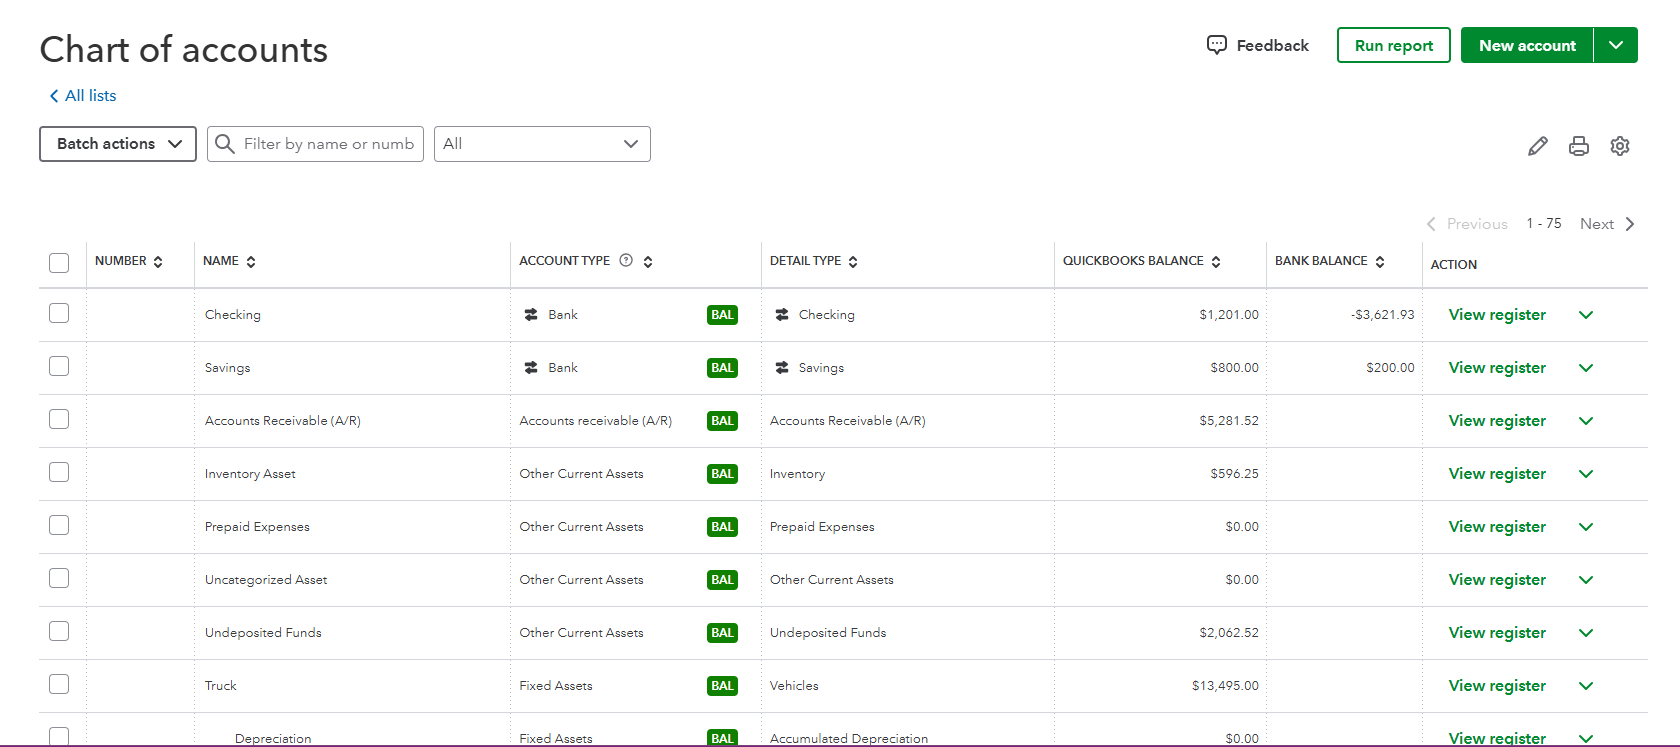
Task: Open the Batch actions dropdown
Action: (118, 144)
